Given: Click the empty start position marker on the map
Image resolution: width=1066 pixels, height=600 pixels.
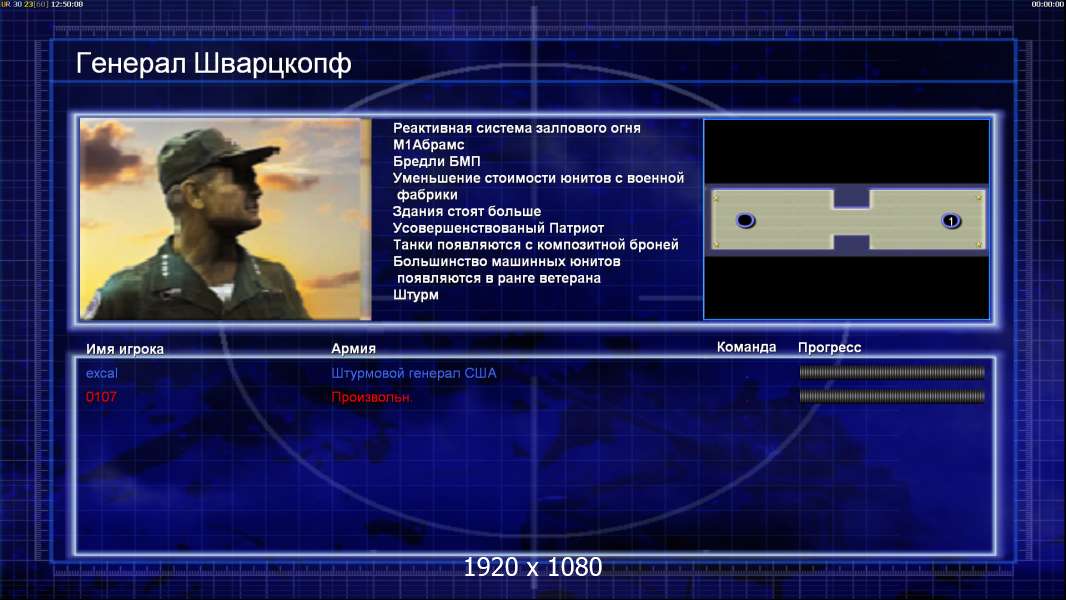Looking at the screenshot, I should point(745,220).
